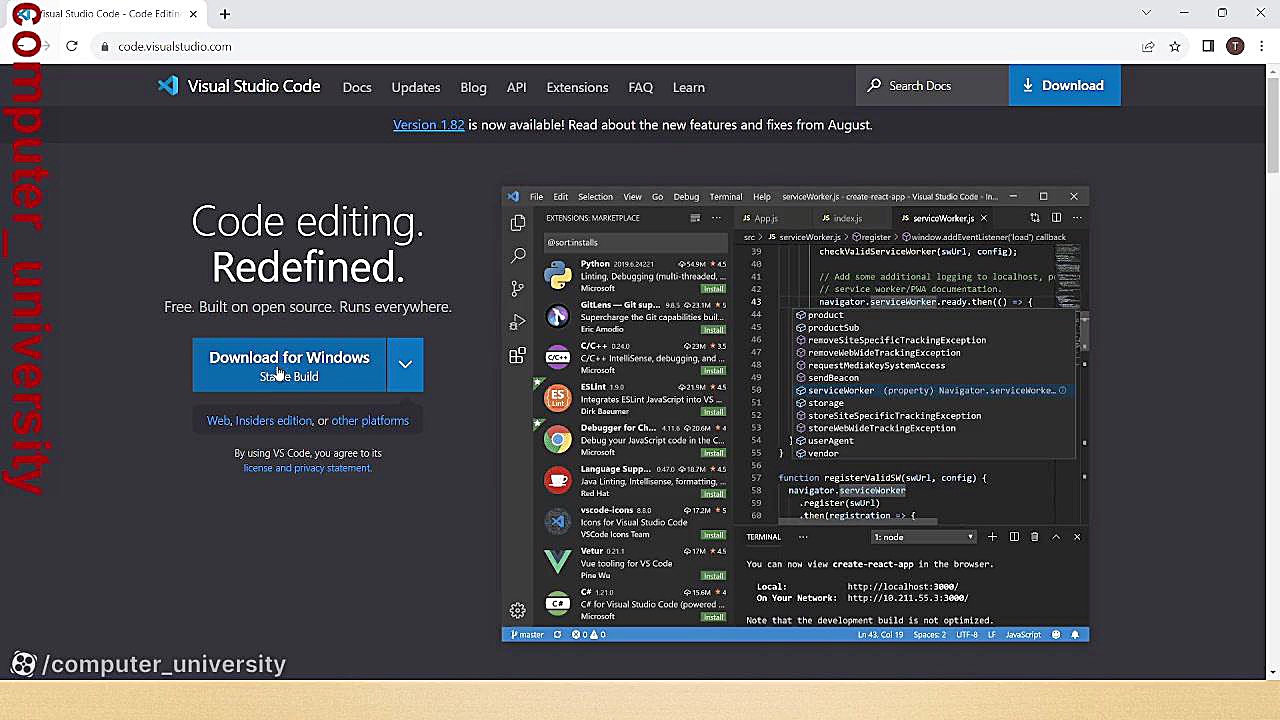The width and height of the screenshot is (1280, 720).
Task: Click the Vetur extension icon
Action: pyautogui.click(x=558, y=562)
